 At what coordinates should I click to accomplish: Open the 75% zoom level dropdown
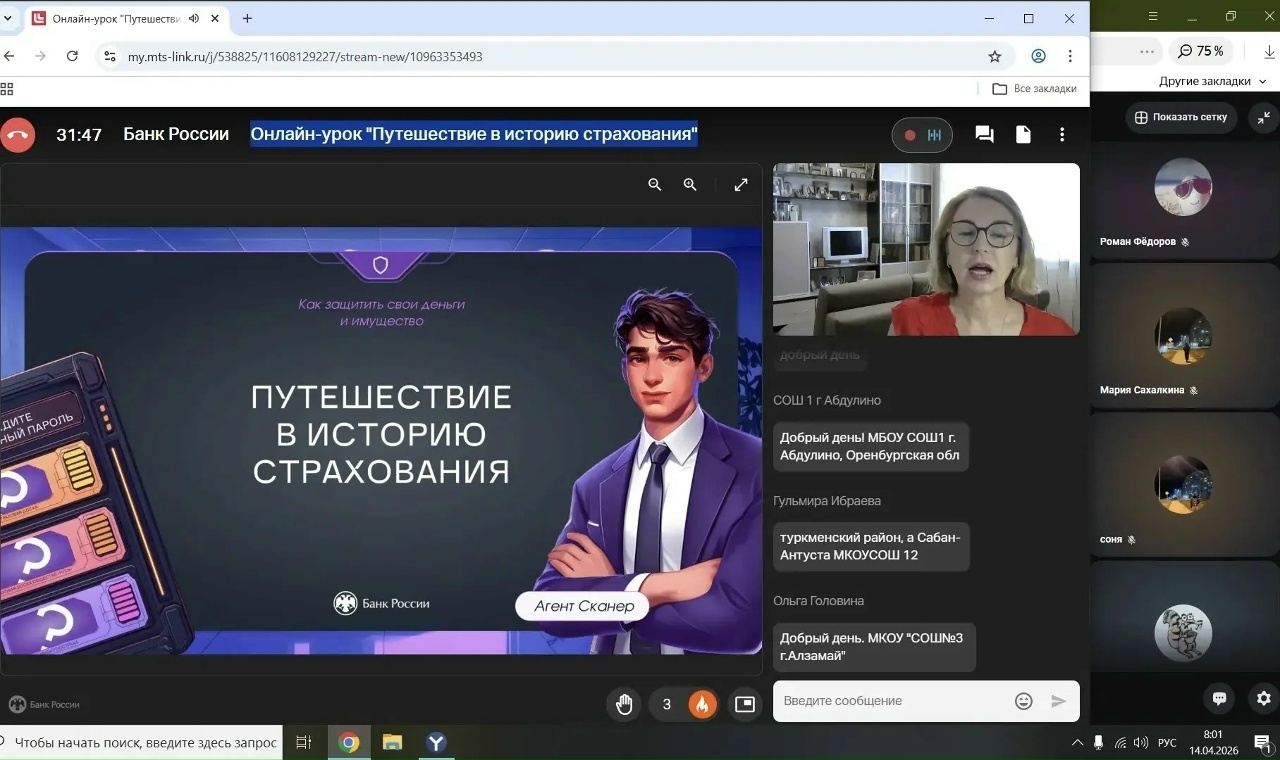(x=1200, y=51)
